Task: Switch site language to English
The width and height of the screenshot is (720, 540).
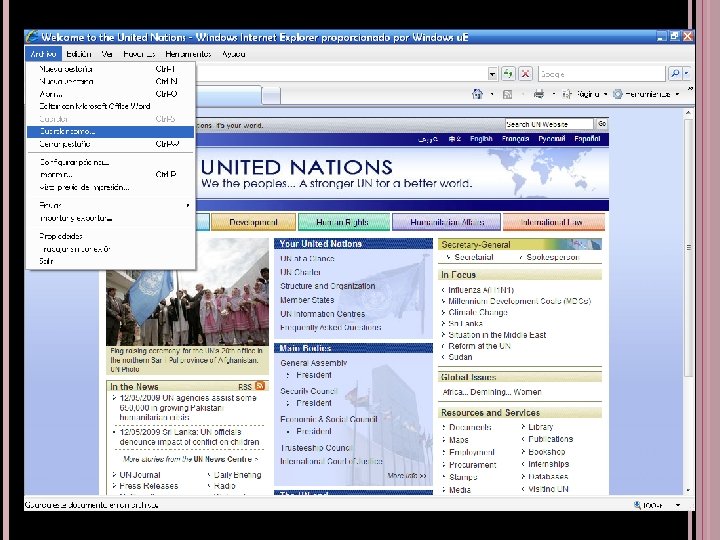Action: tap(481, 139)
